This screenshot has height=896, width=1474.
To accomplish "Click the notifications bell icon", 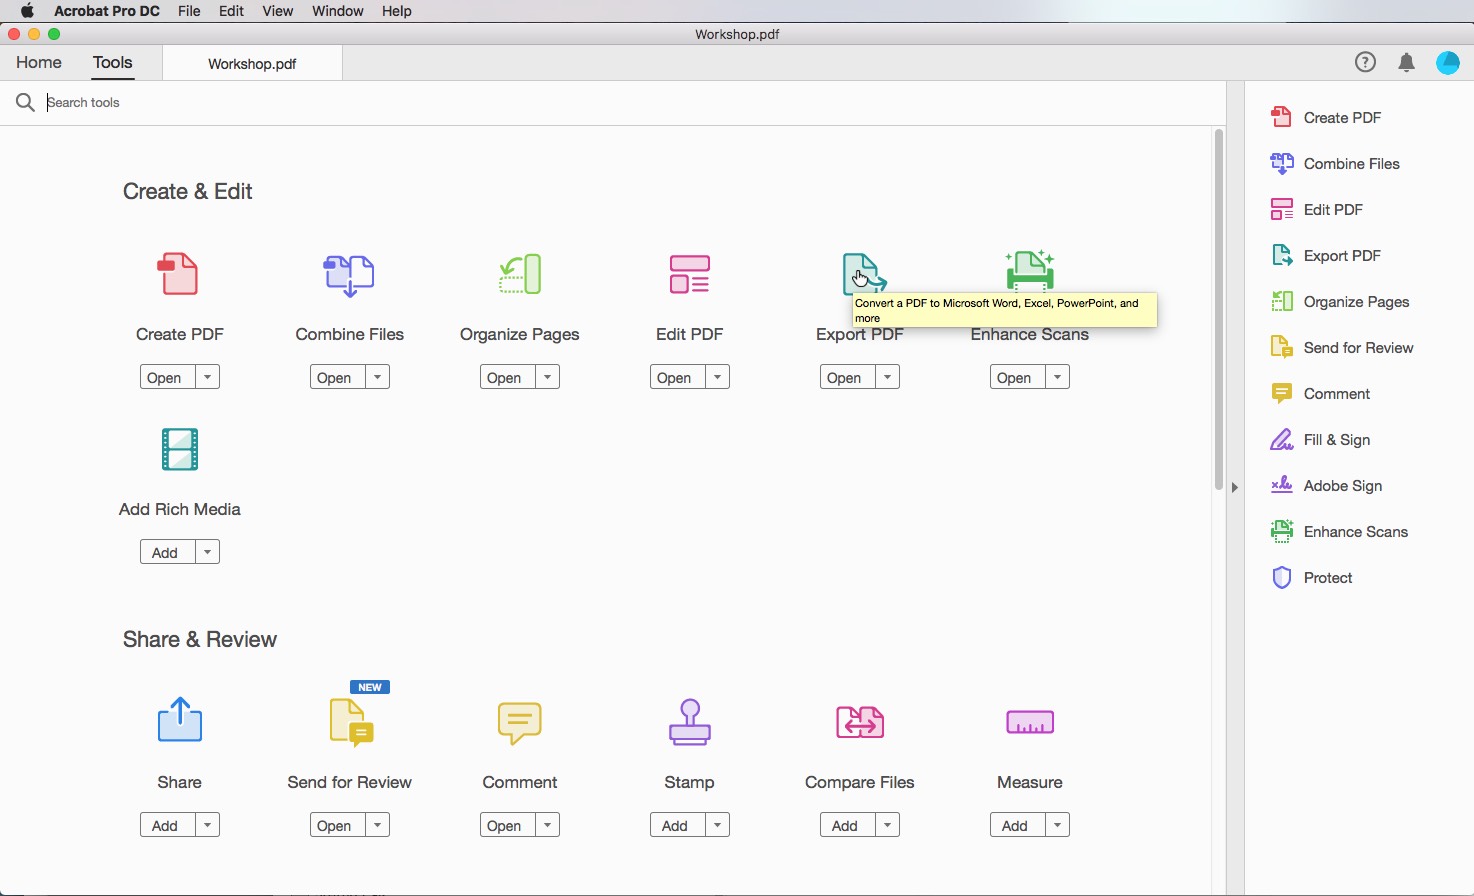I will (1406, 63).
